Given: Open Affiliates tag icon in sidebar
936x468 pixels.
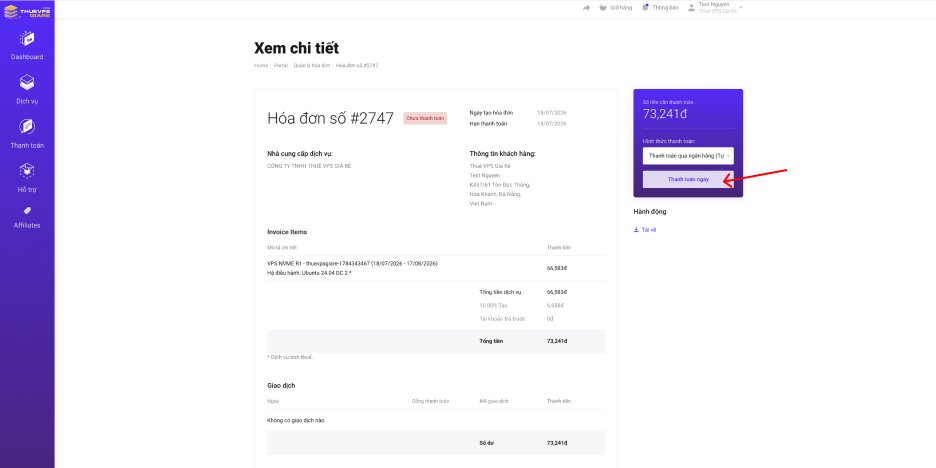Looking at the screenshot, I should tap(27, 211).
